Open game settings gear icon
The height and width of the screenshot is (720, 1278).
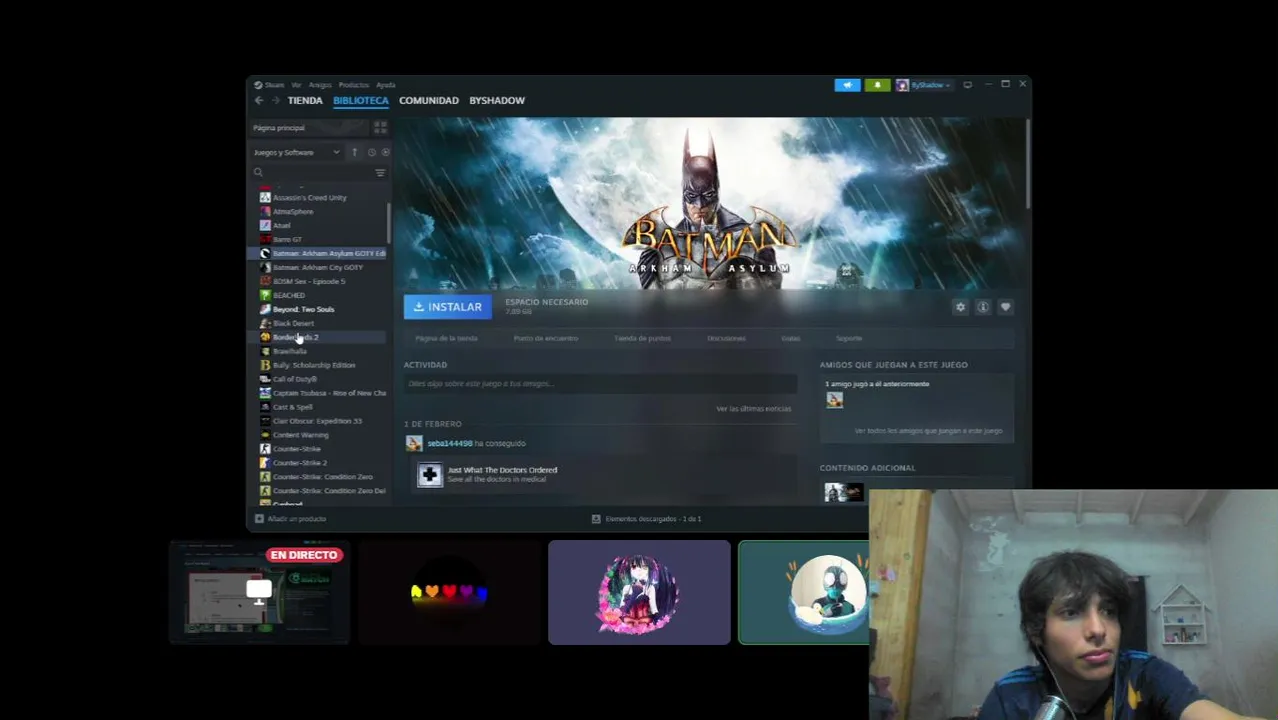960,307
